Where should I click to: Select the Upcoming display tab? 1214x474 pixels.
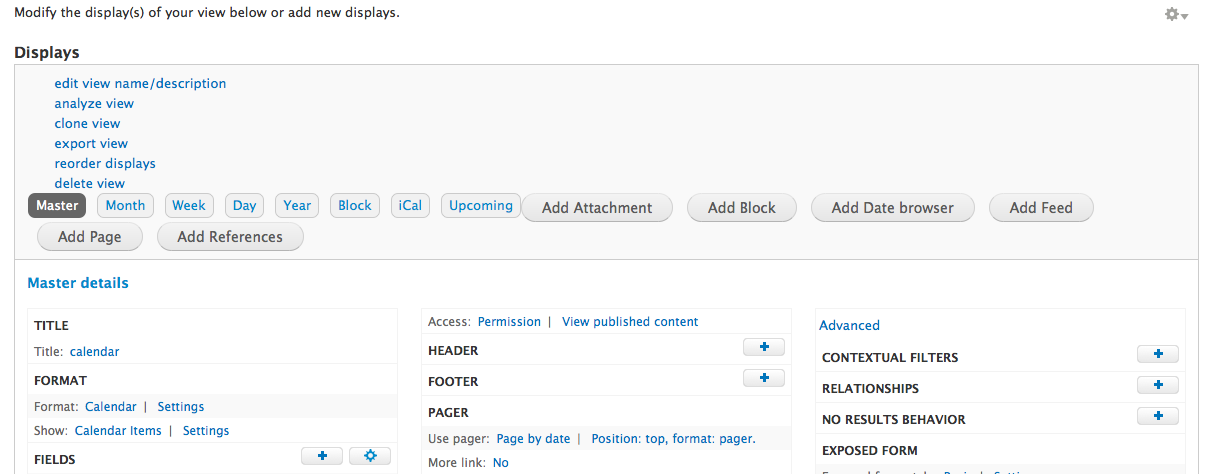click(481, 206)
